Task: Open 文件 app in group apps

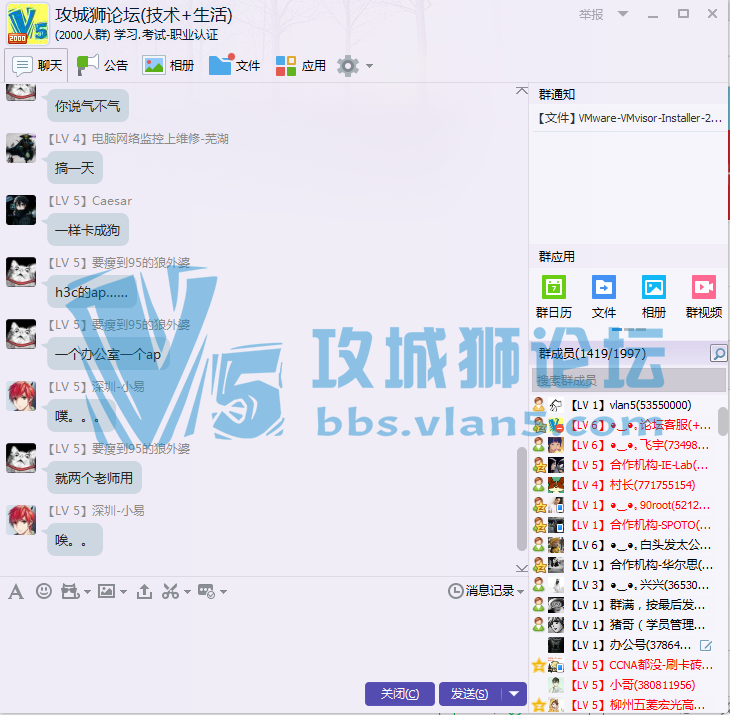Action: (x=603, y=297)
